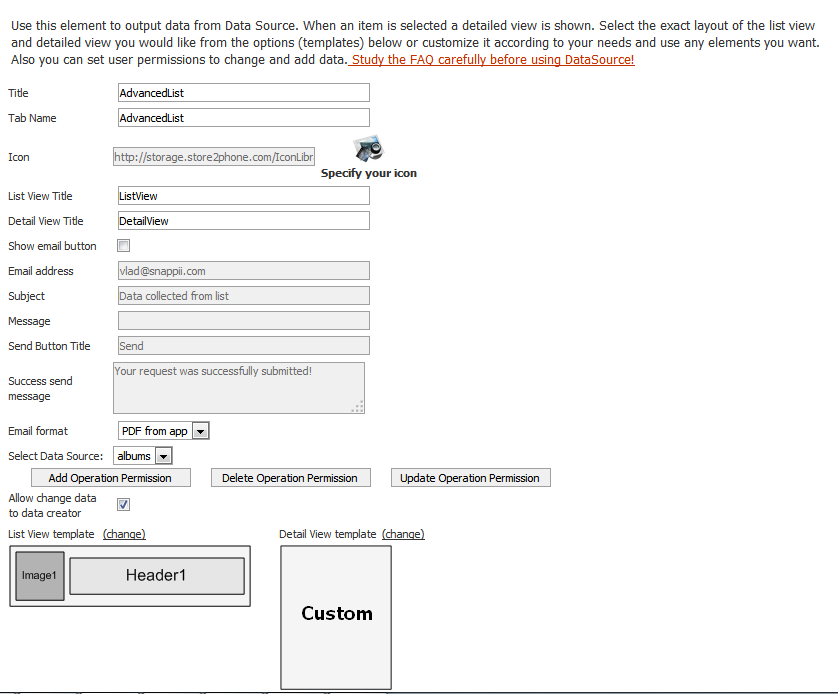Click the Icon URL field

tap(215, 157)
